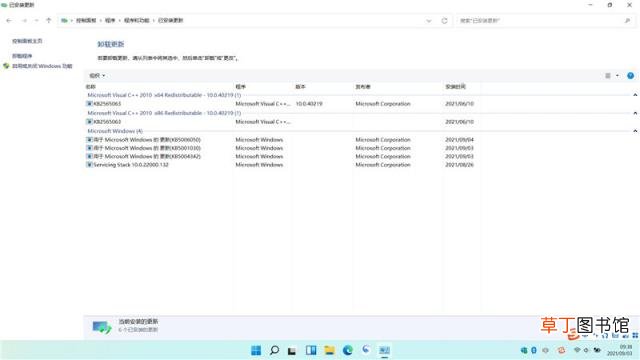Collapse the Microsoft Windows (4) group chevron
This screenshot has width=640, height=360.
(x=635, y=131)
